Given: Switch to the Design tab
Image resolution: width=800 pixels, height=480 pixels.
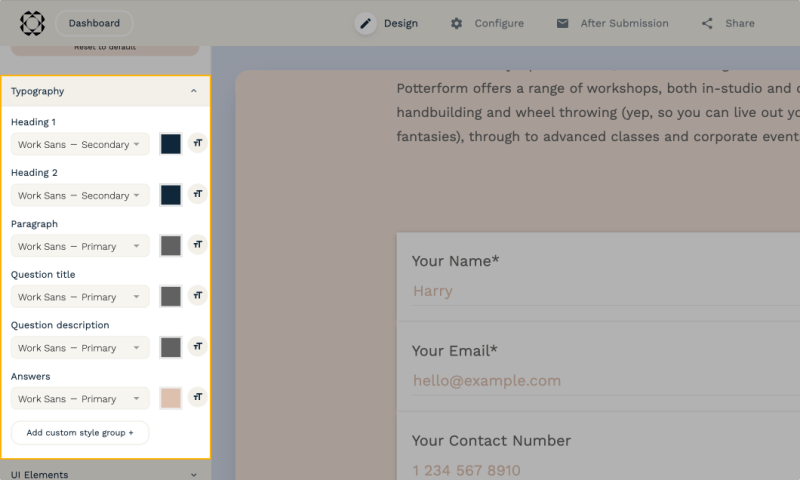Looking at the screenshot, I should 387,23.
